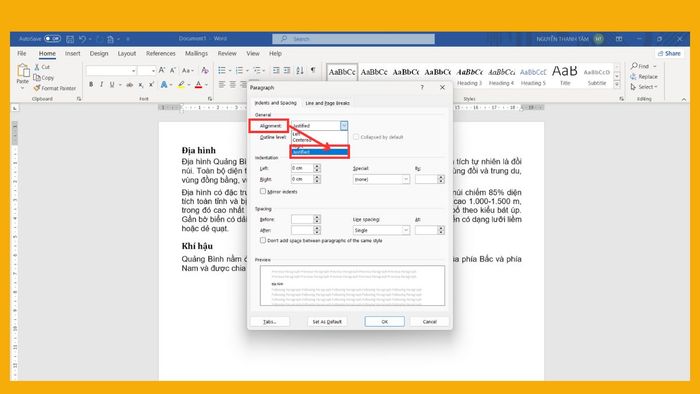Click the Left indentation value field
The width and height of the screenshot is (700, 394).
click(302, 168)
